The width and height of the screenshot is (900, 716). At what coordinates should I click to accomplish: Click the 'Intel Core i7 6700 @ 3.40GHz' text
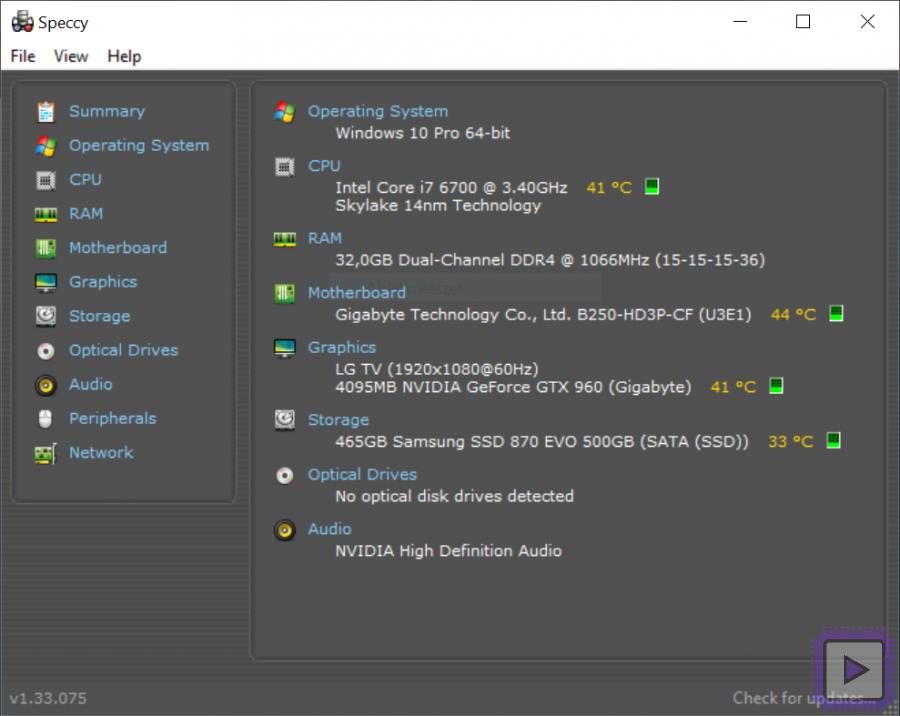tap(451, 188)
